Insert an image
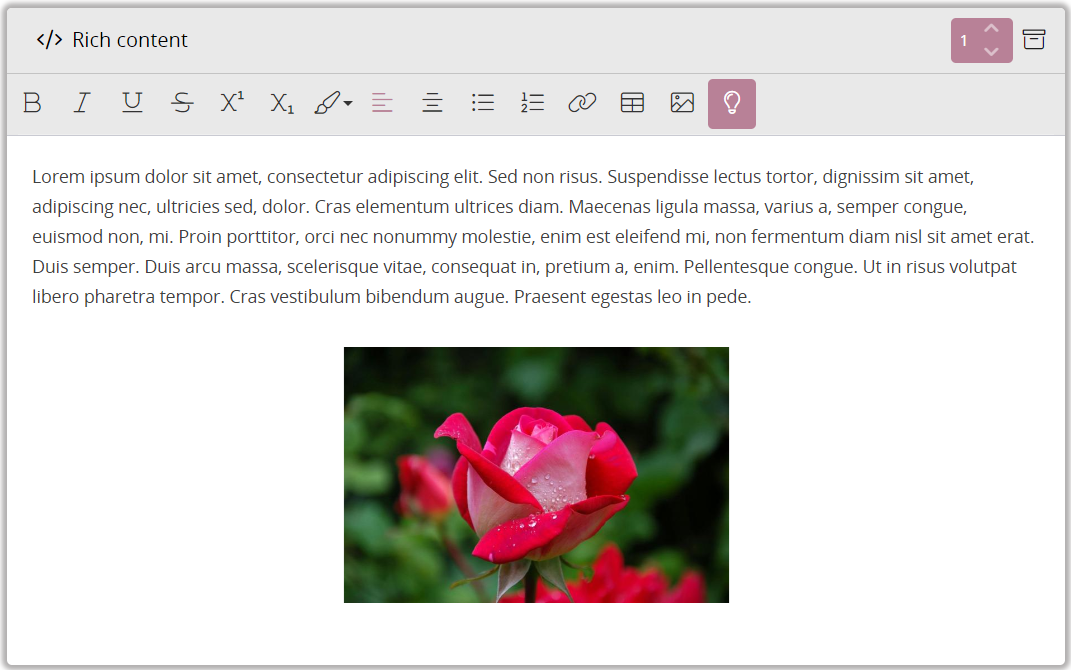The height and width of the screenshot is (670, 1071). pos(682,103)
